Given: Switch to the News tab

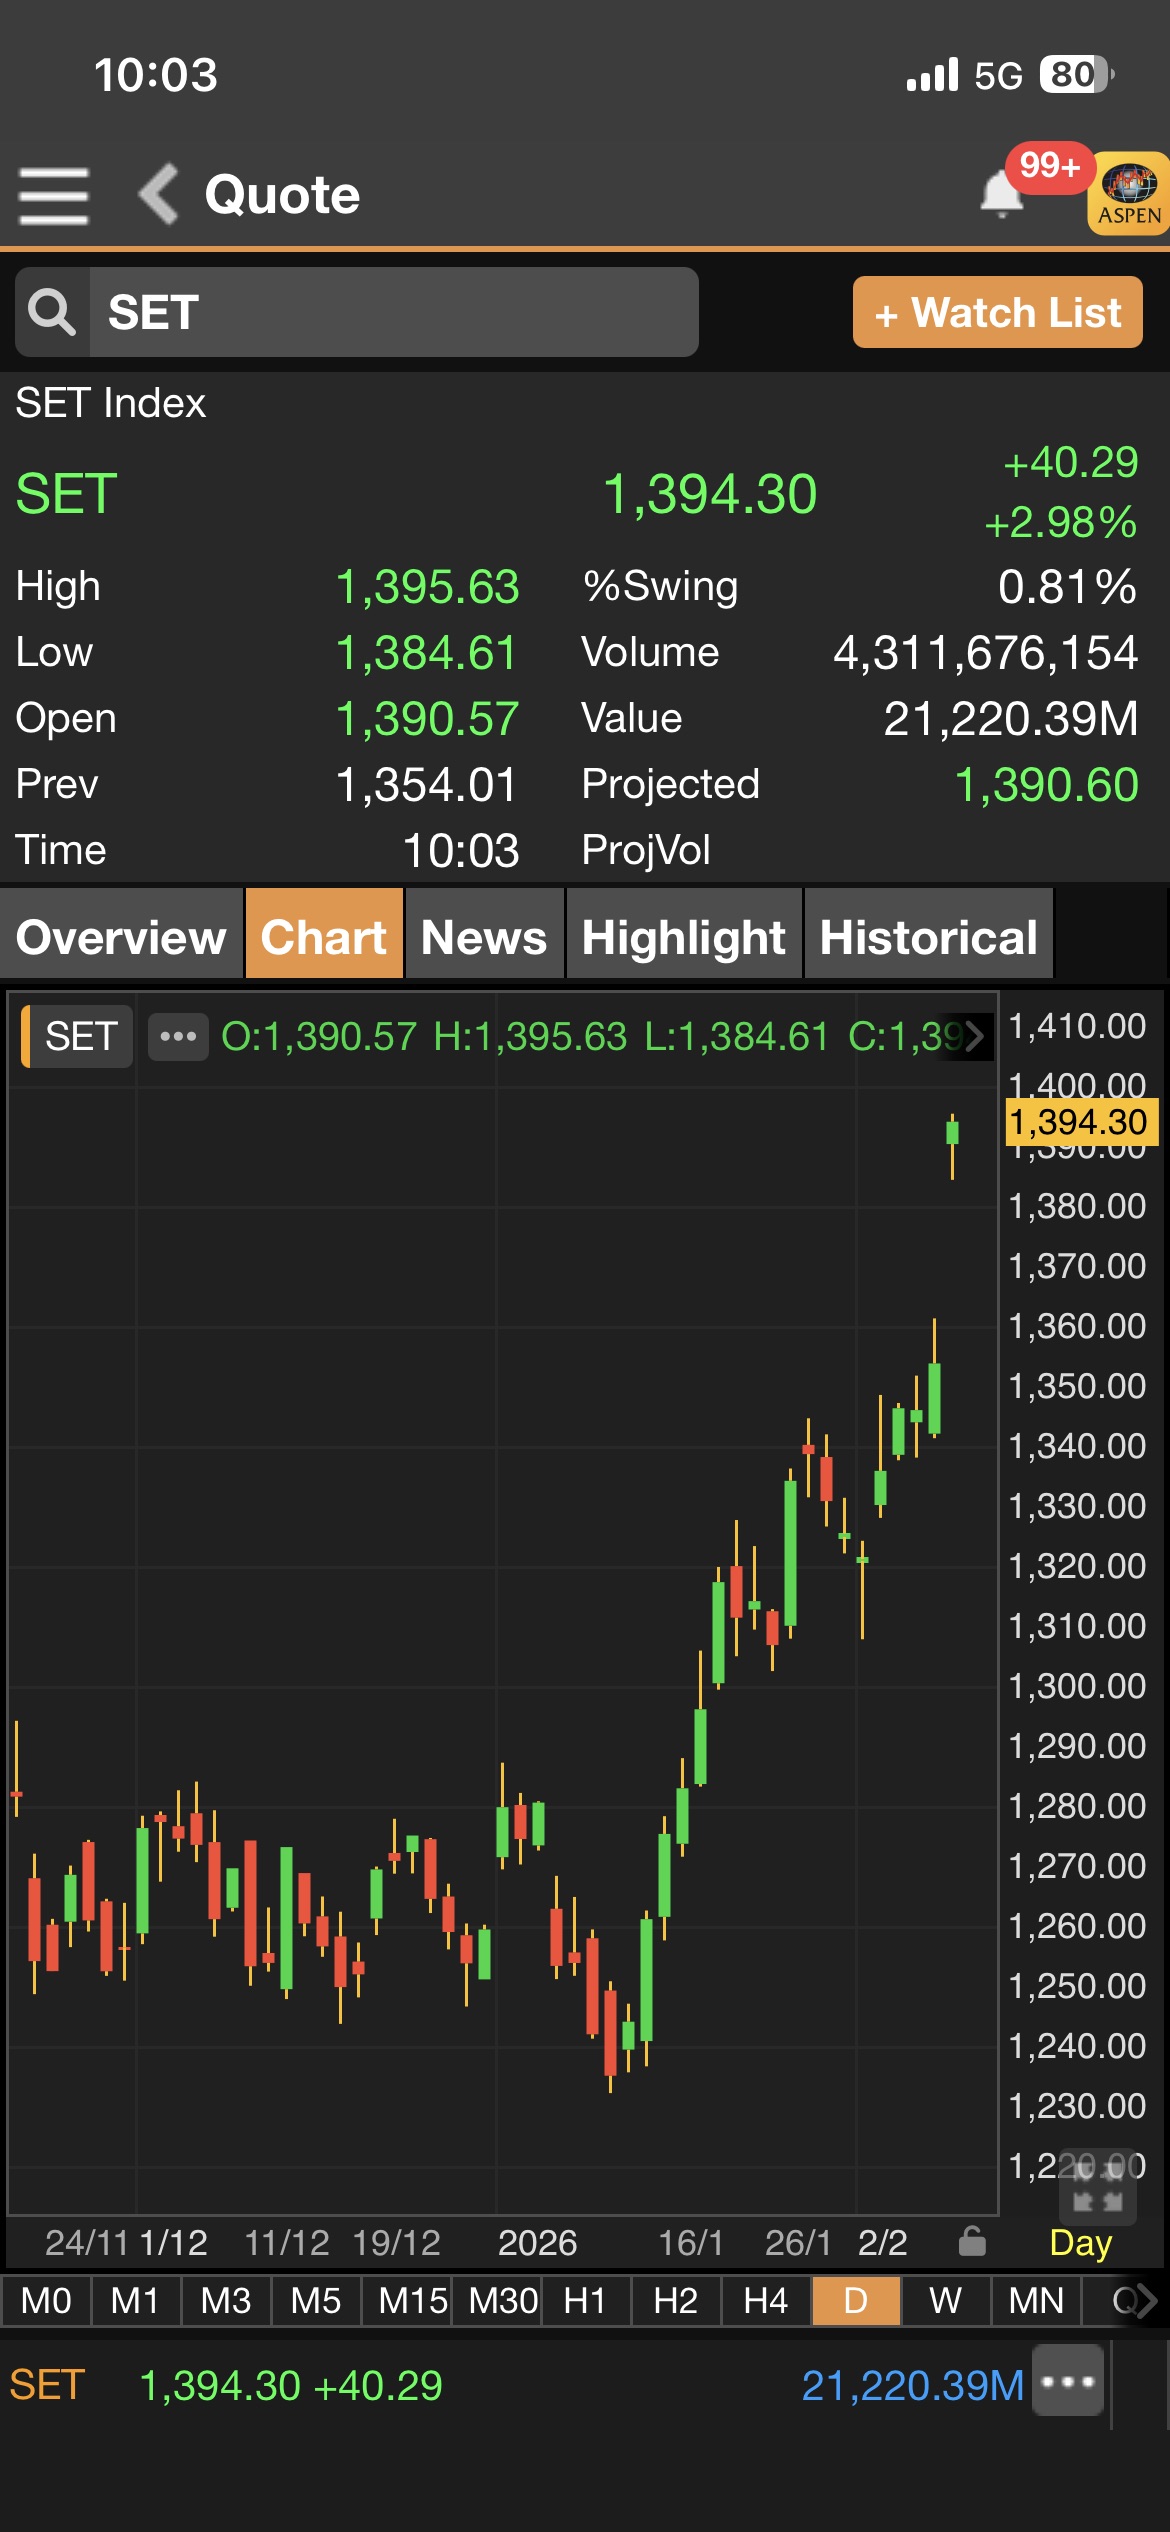Looking at the screenshot, I should click(484, 937).
